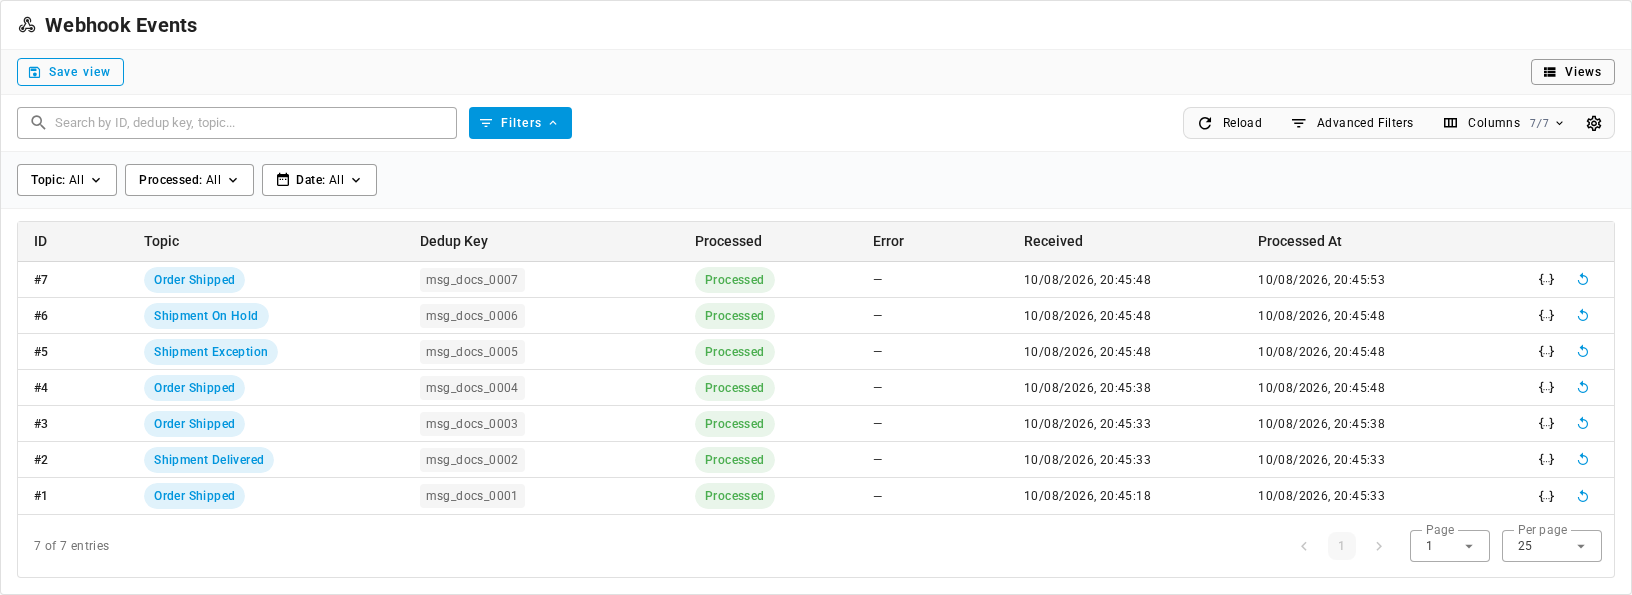Screen dimensions: 1632x595
Task: View JSON payload for event #5
Action: point(1546,352)
